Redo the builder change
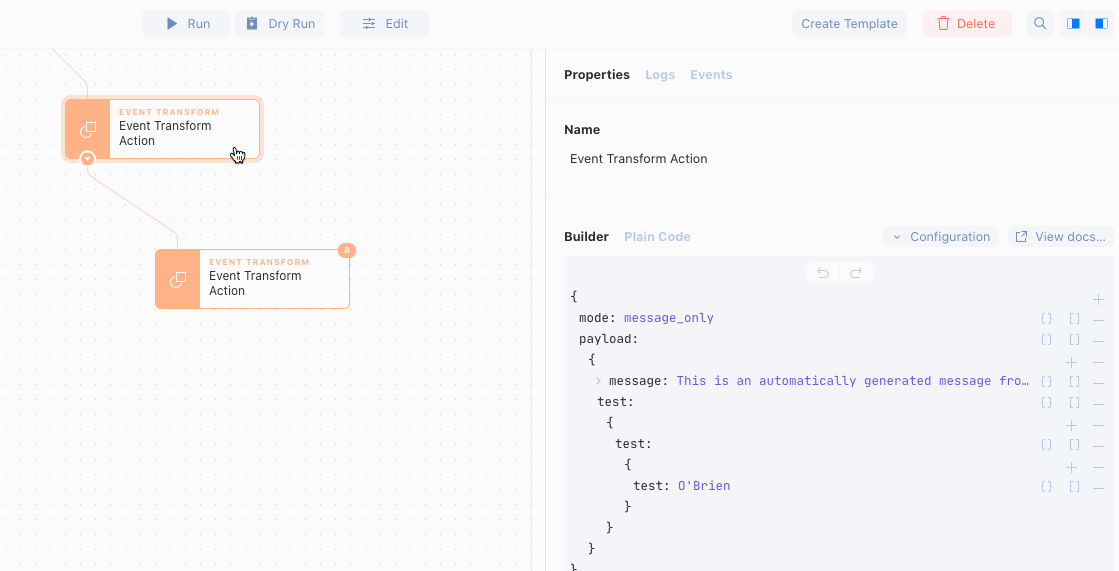Screen dimensions: 1119x571 point(856,273)
